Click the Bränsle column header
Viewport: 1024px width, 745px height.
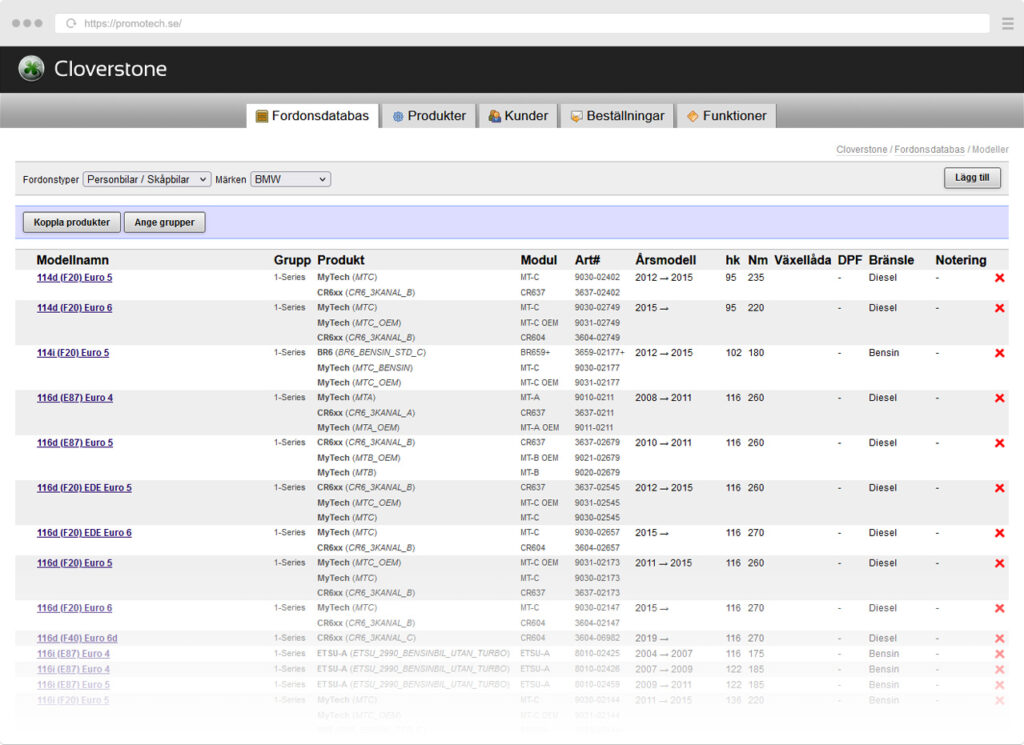[891, 260]
